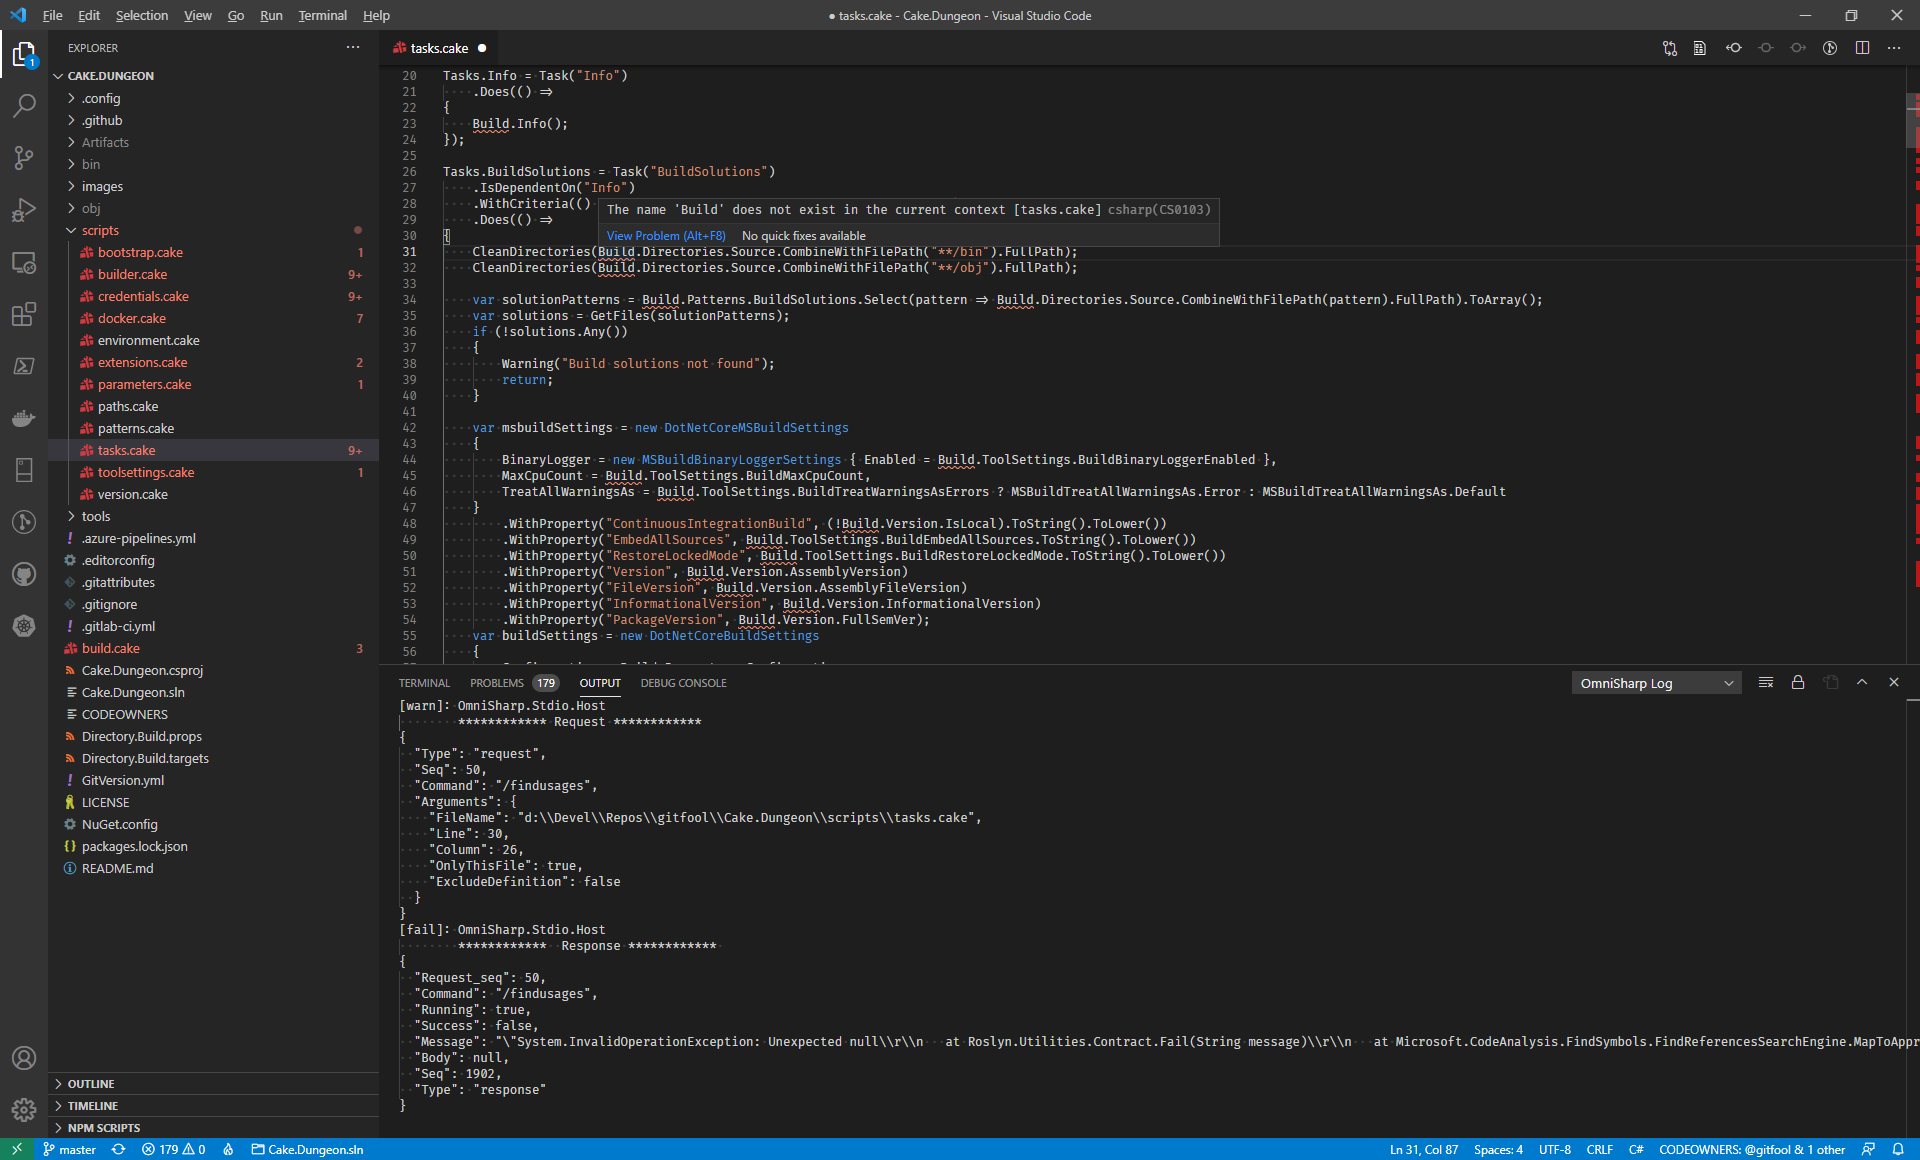The width and height of the screenshot is (1920, 1160).
Task: Click the Ln 31, Col 87 cursor position
Action: [1423, 1149]
